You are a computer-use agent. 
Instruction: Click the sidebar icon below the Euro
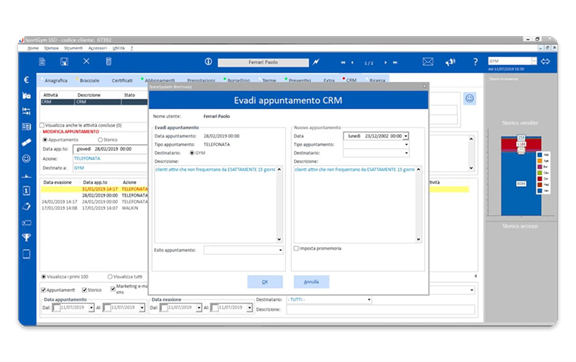point(26,96)
